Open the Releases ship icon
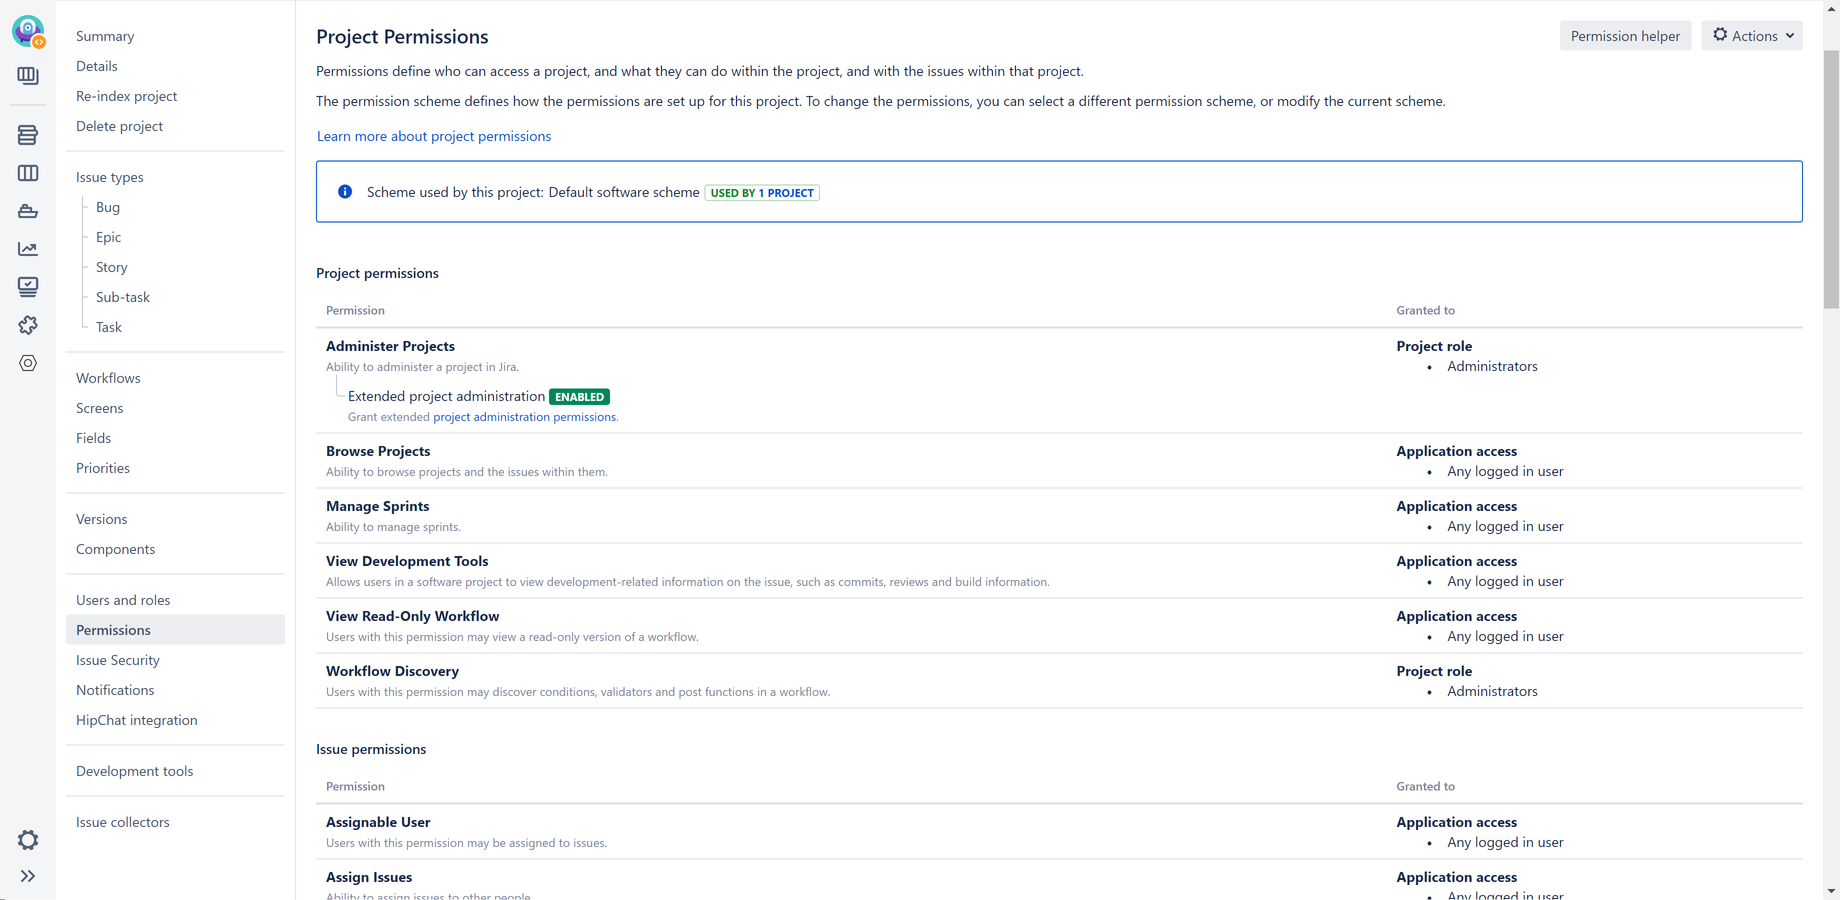1840x900 pixels. pos(28,211)
